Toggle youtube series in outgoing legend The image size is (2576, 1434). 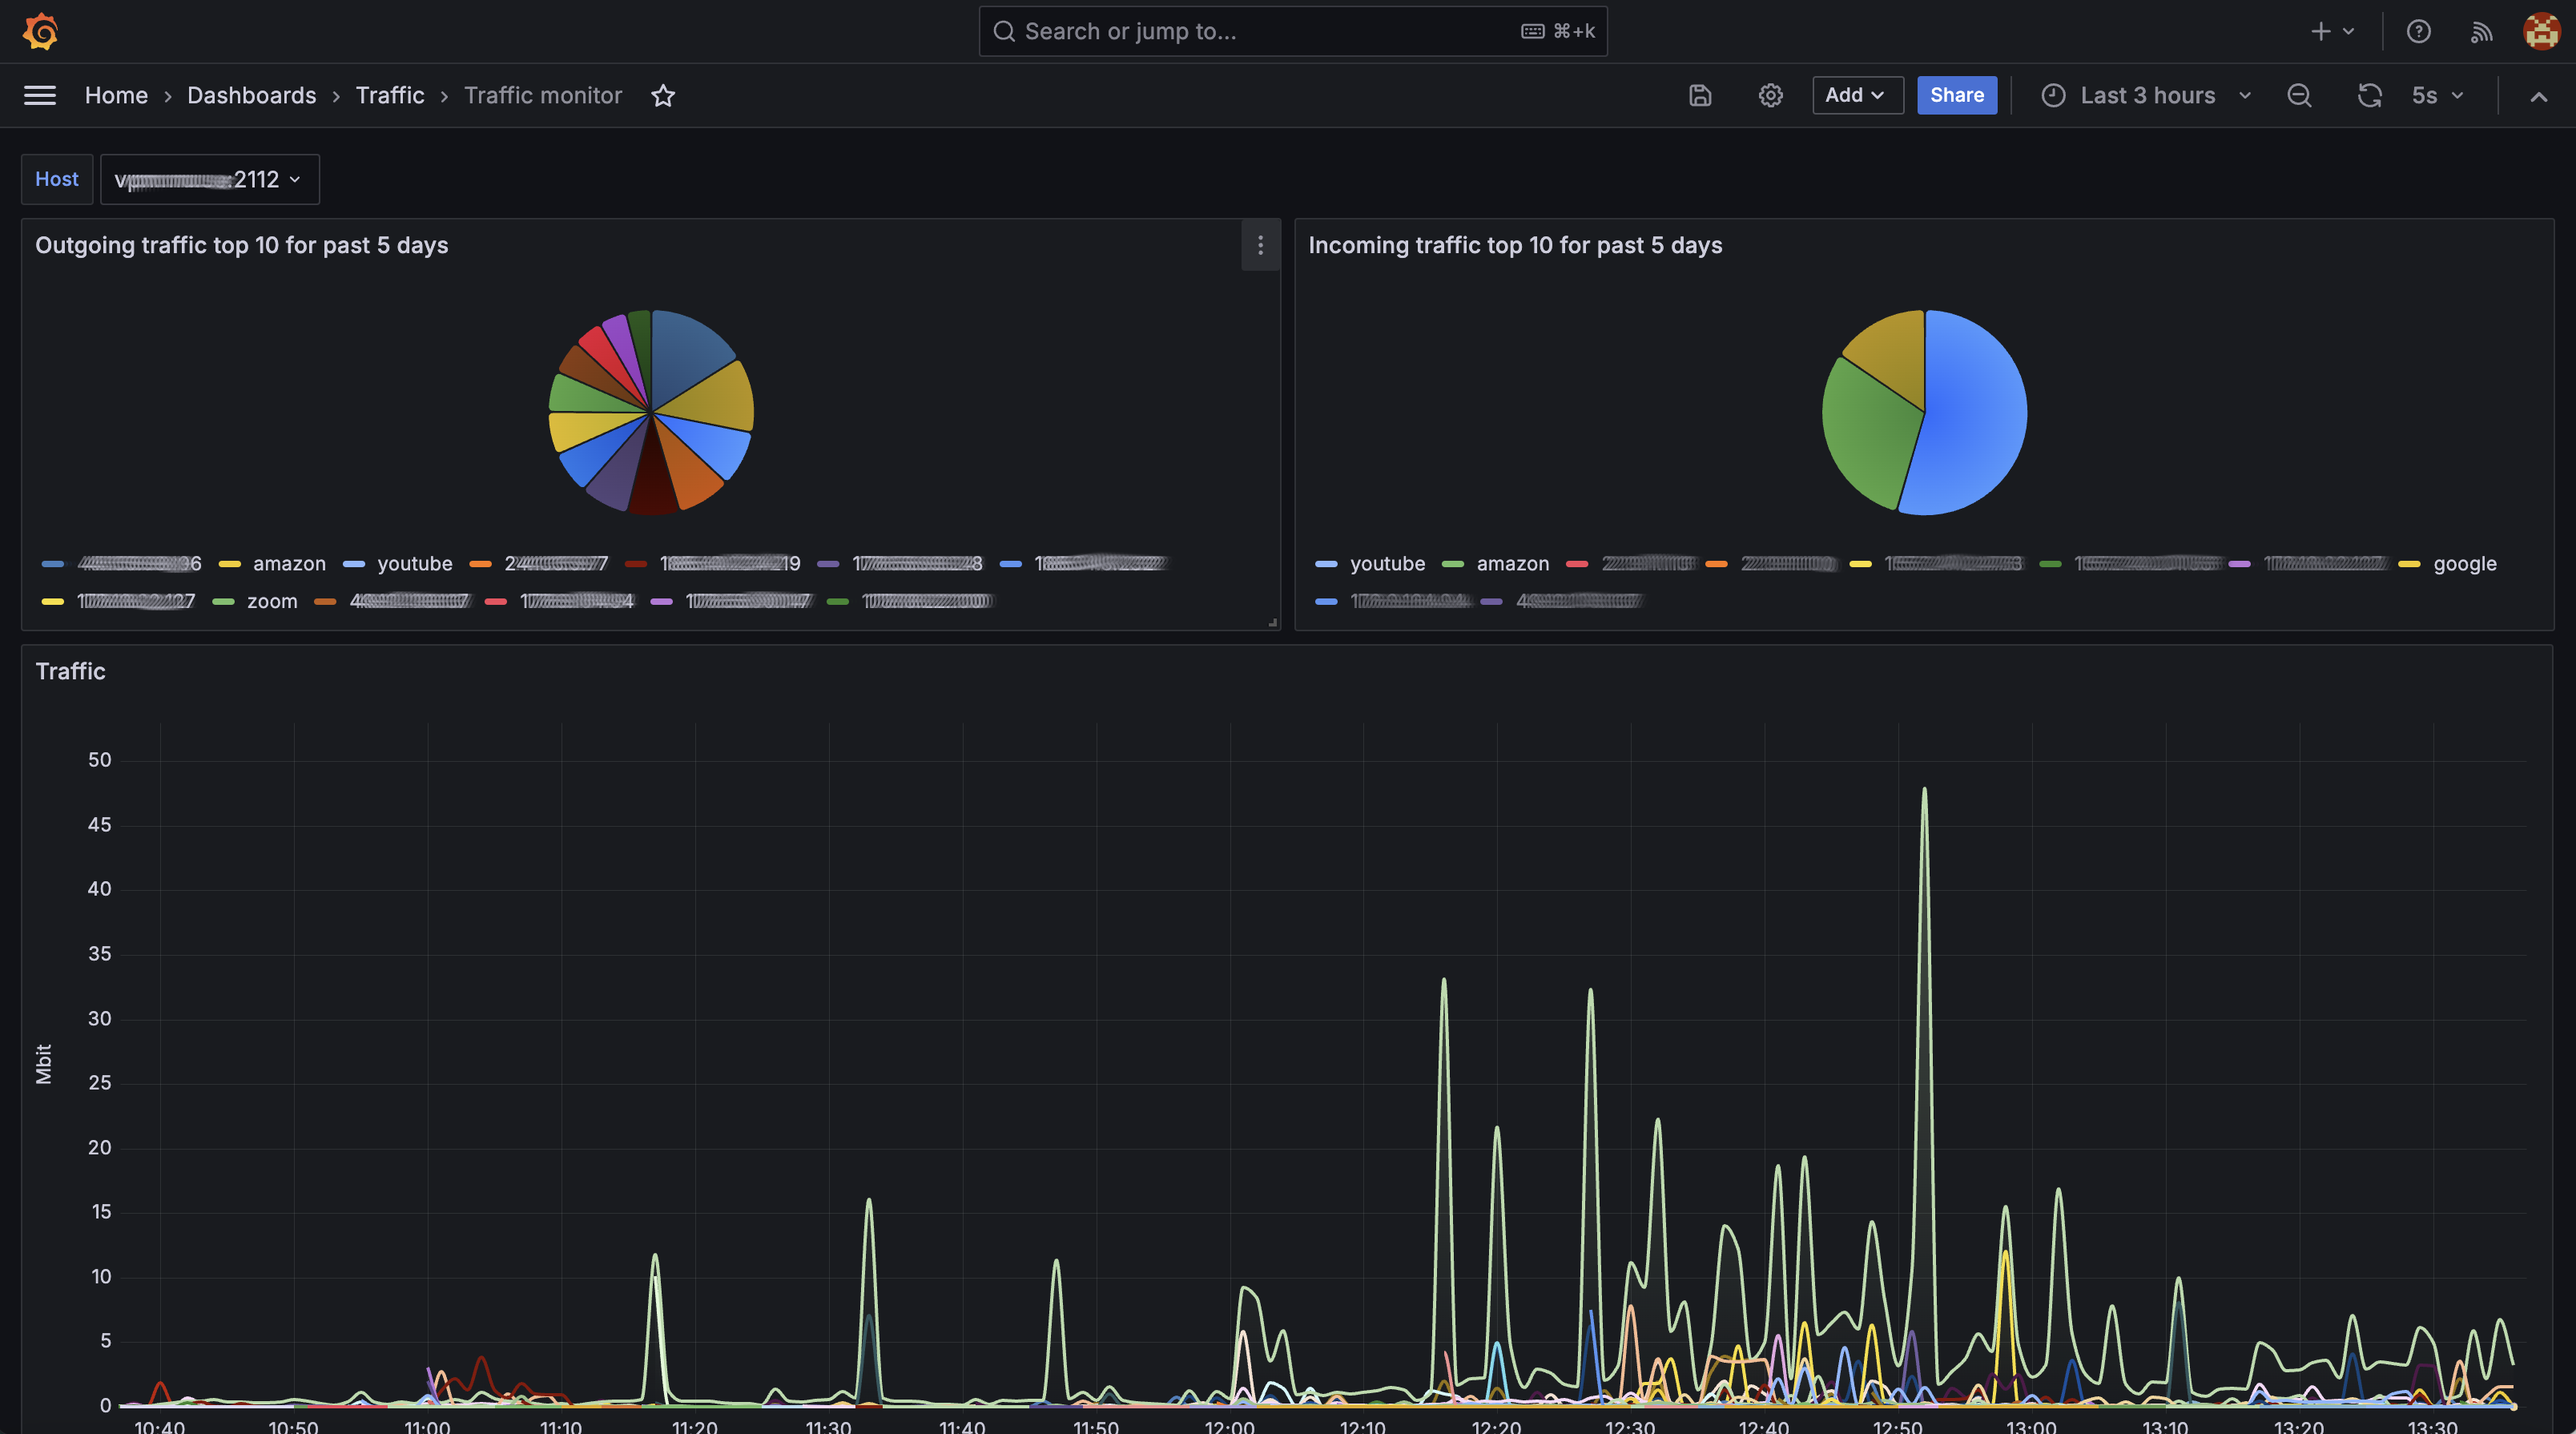[x=414, y=564]
